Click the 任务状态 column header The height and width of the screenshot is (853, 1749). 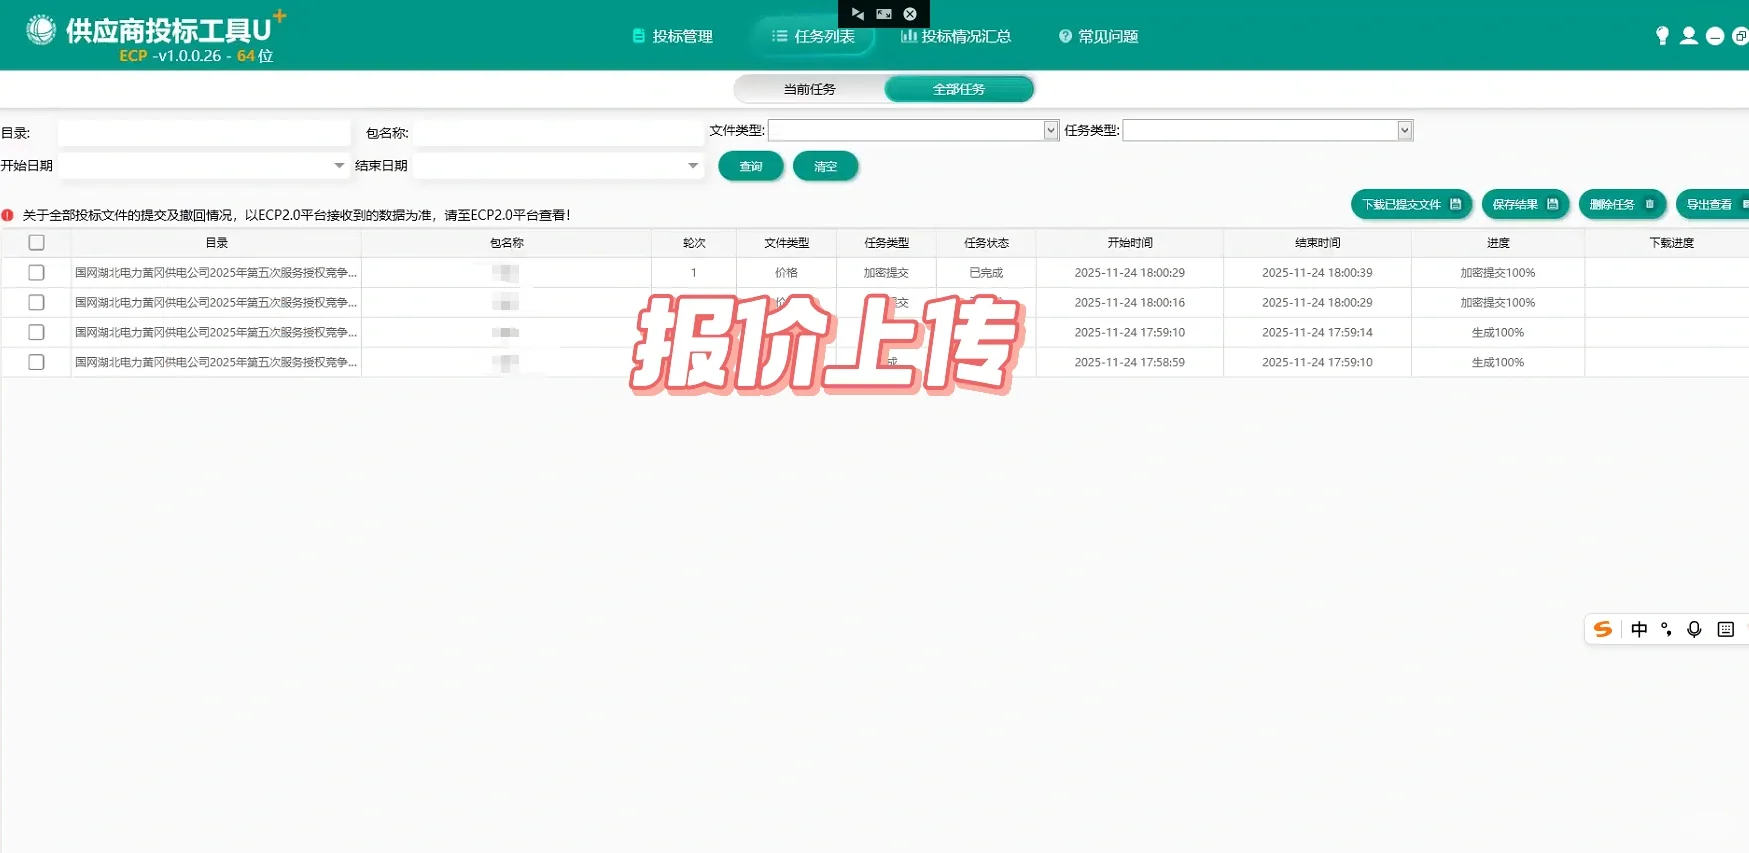986,243
